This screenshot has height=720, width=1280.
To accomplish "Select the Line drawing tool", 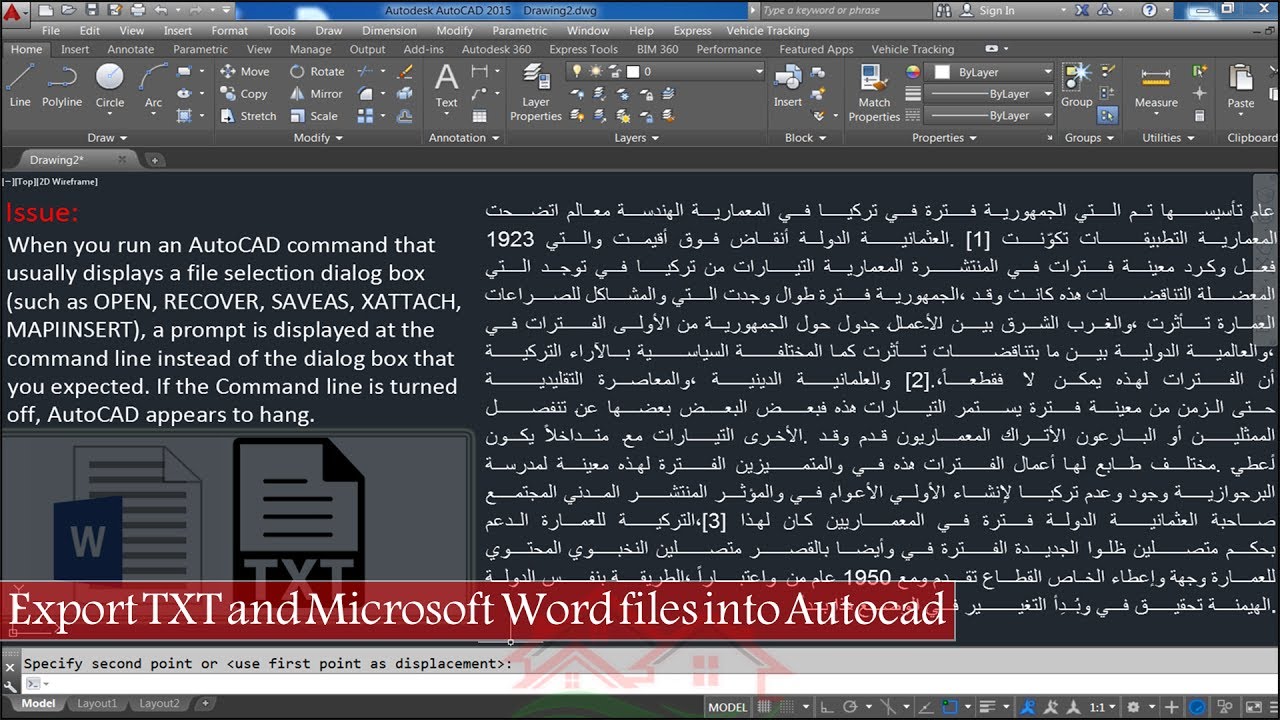I will pos(20,86).
